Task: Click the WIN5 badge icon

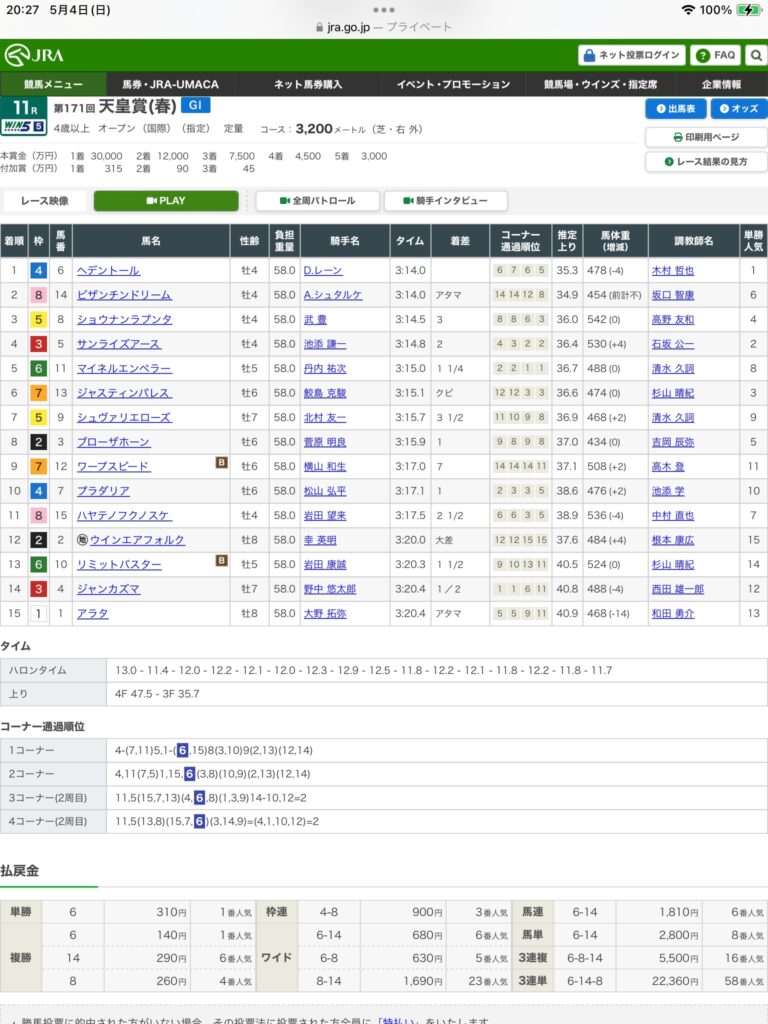Action: pos(24,127)
